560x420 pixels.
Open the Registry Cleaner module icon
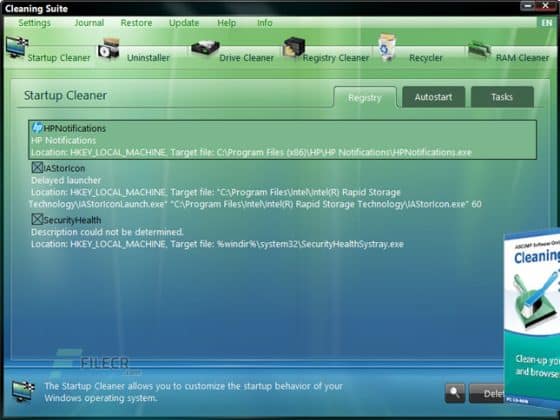[294, 48]
